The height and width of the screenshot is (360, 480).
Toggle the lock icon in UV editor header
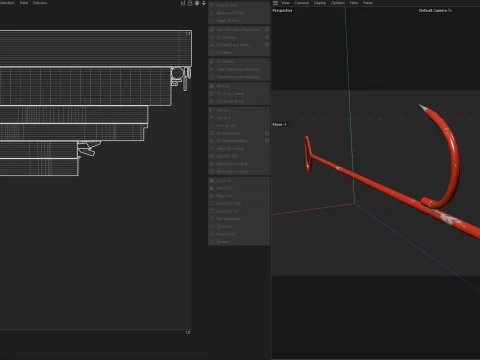click(190, 3)
